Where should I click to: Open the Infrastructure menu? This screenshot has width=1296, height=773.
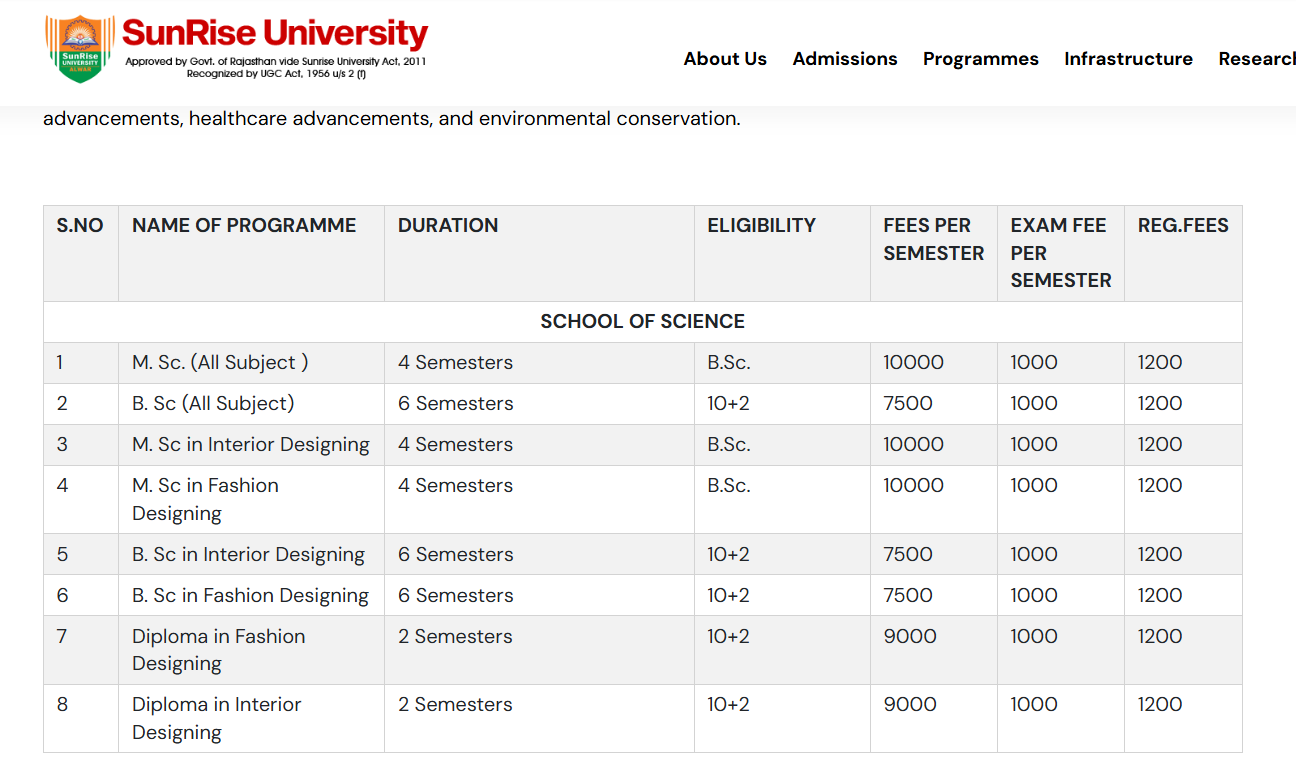1128,59
